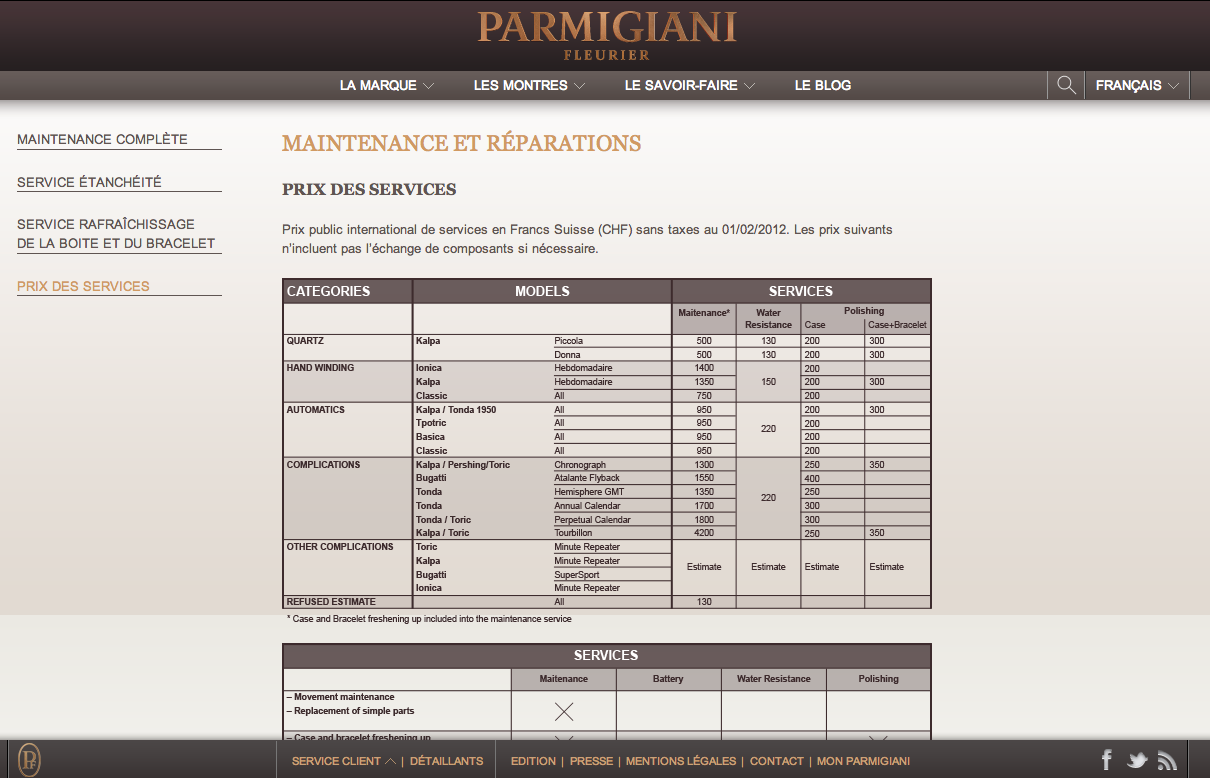1210x778 pixels.
Task: Click the MAINTENANCE ET RÉPARATIONS heading
Action: coord(461,143)
